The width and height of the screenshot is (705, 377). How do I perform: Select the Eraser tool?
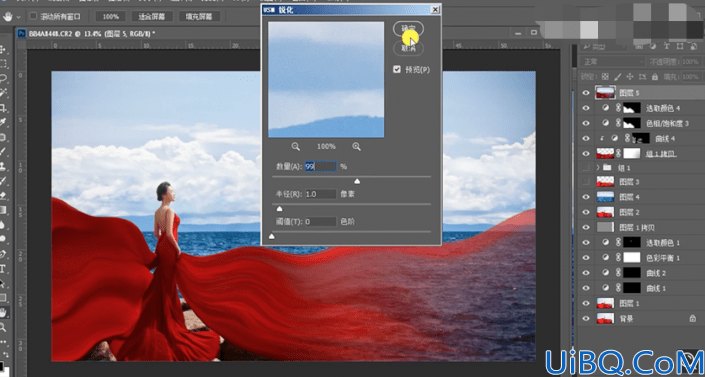click(x=3, y=195)
